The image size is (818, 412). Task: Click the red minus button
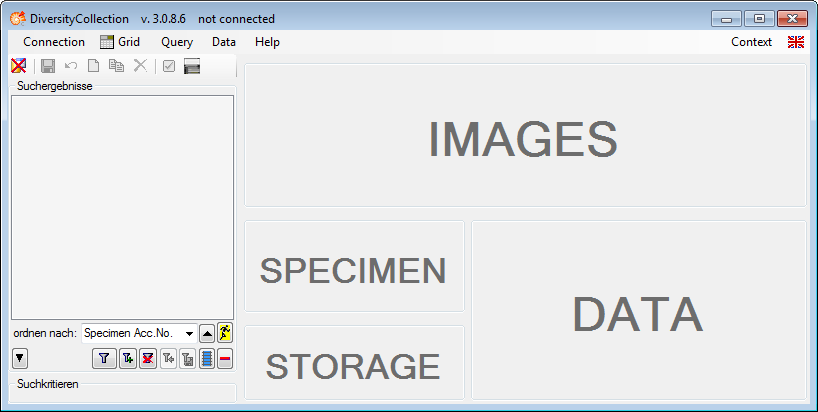(x=226, y=358)
